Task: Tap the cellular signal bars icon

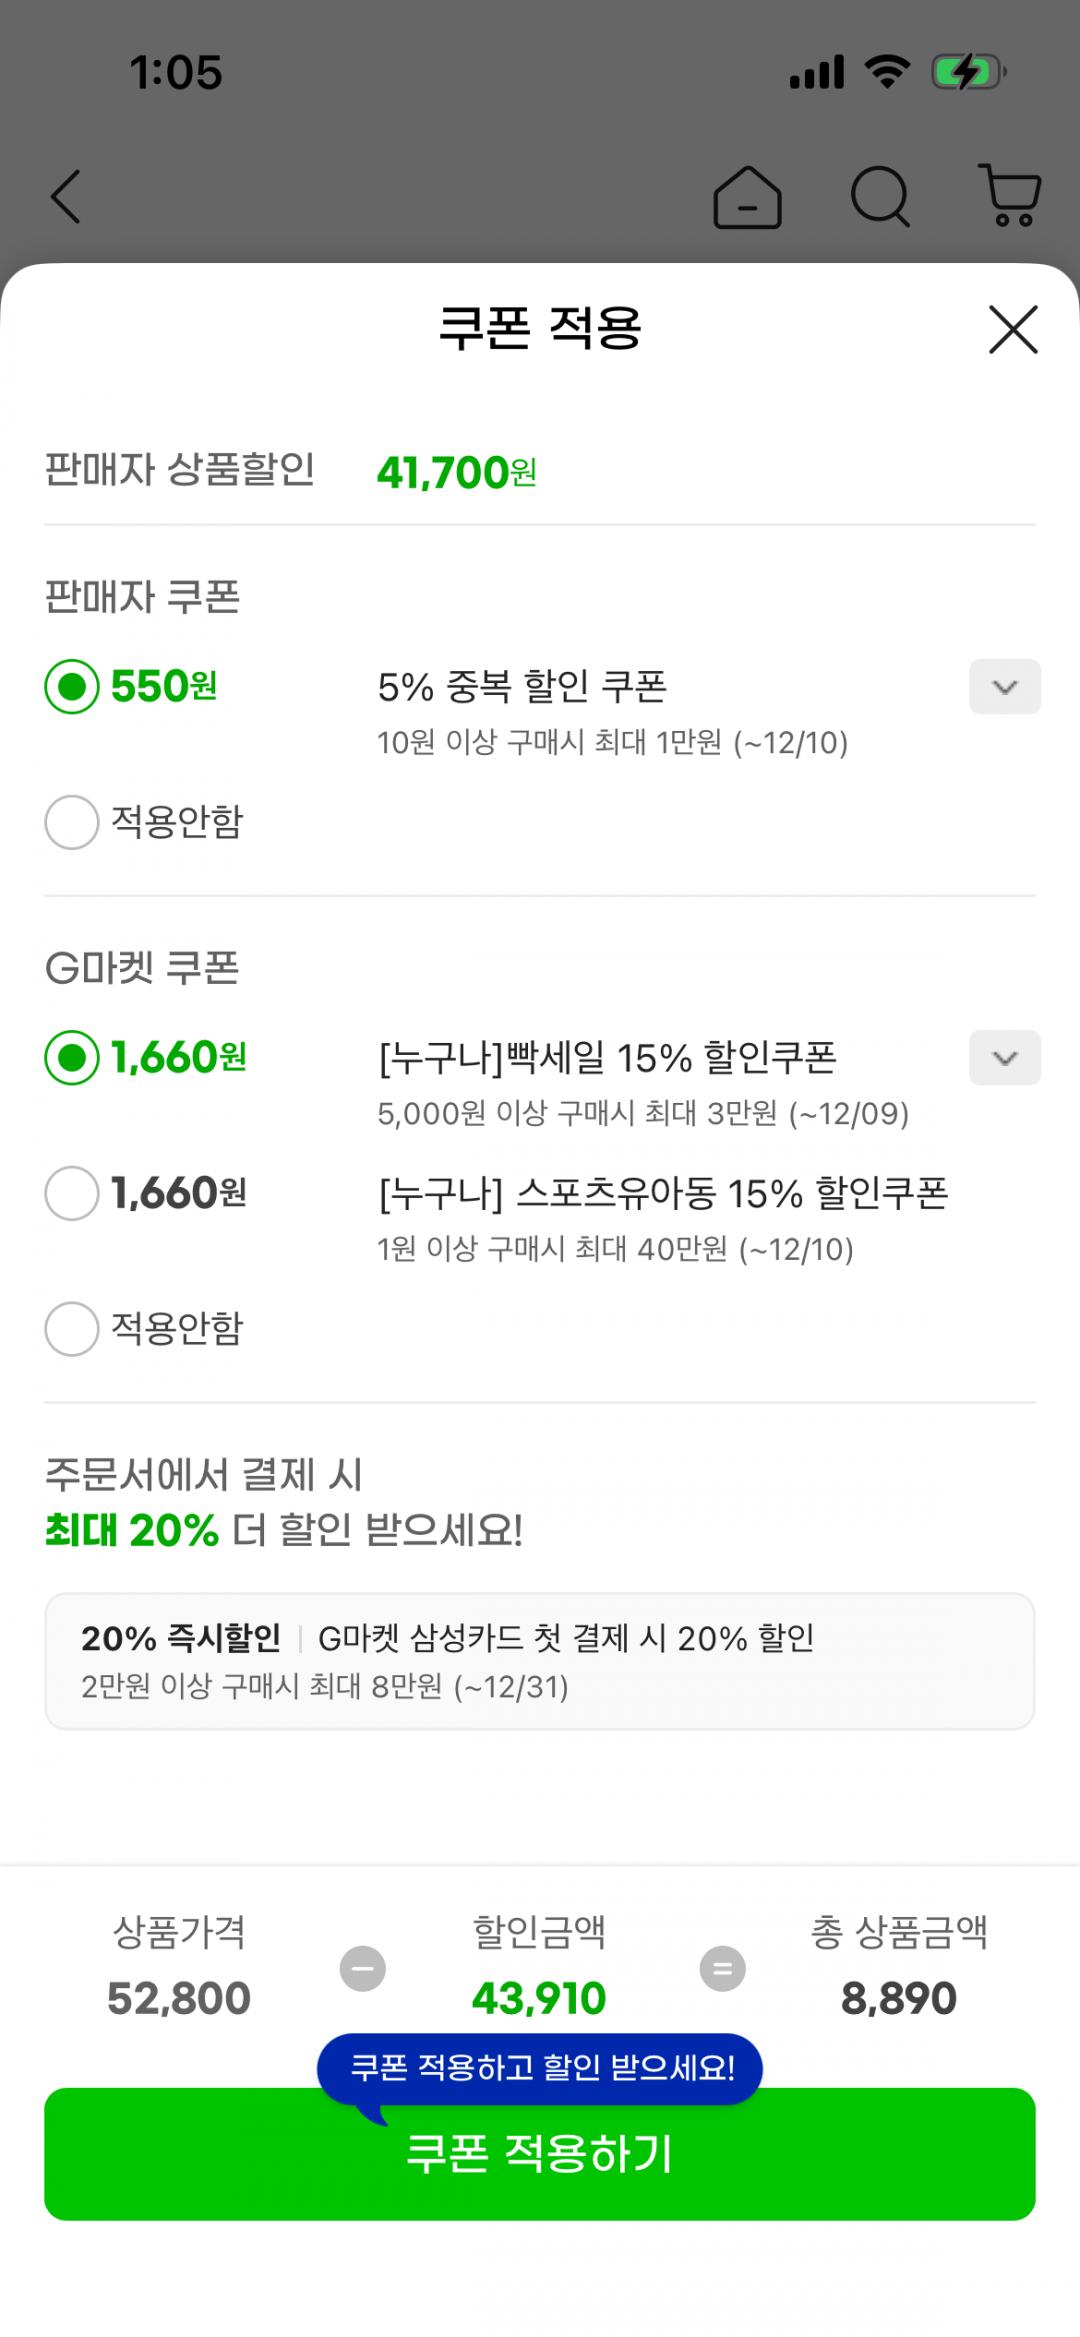Action: (x=817, y=73)
